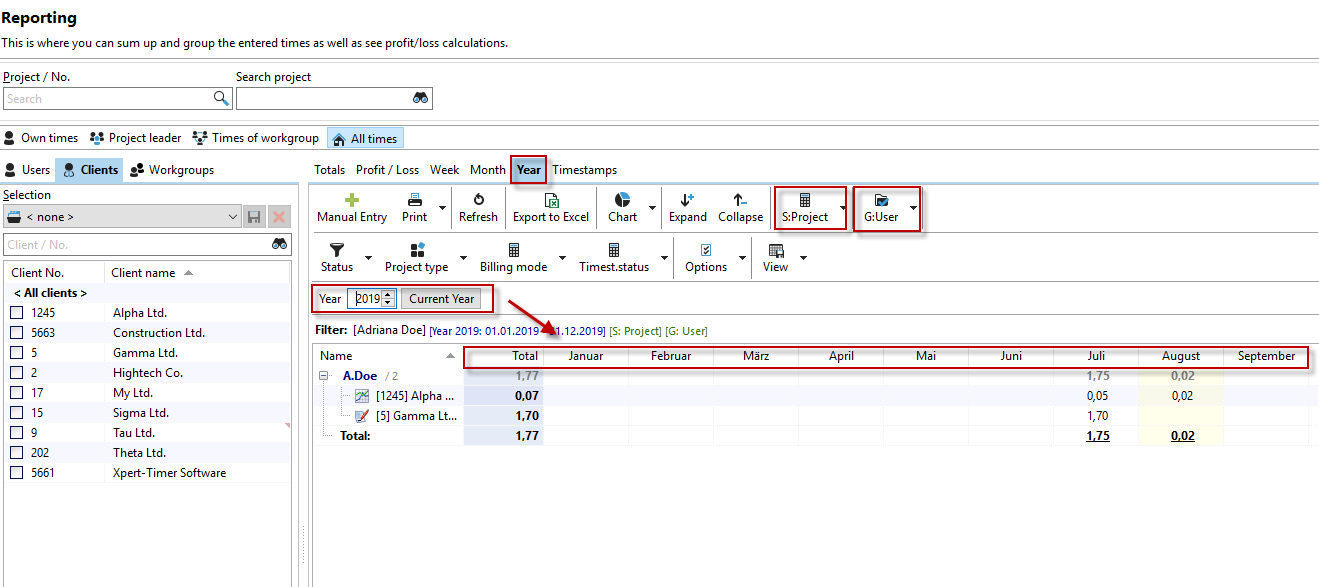The width and height of the screenshot is (1319, 587).
Task: Check the Alpha Ltd. client checkbox
Action: [x=17, y=313]
